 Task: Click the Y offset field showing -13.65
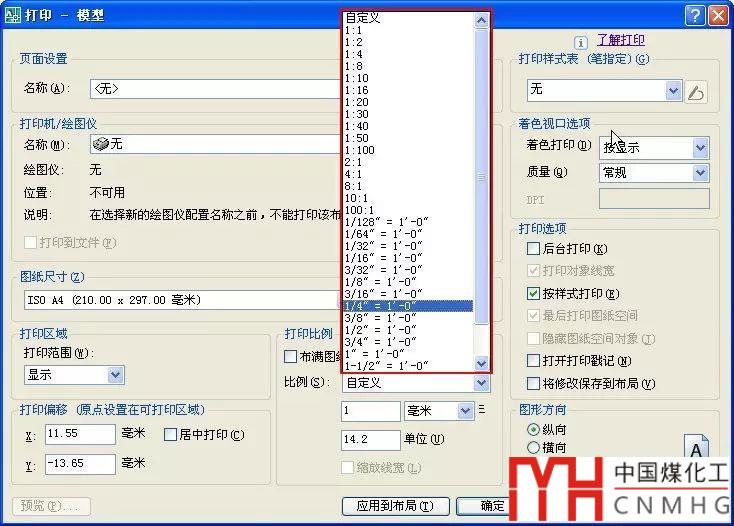point(80,464)
